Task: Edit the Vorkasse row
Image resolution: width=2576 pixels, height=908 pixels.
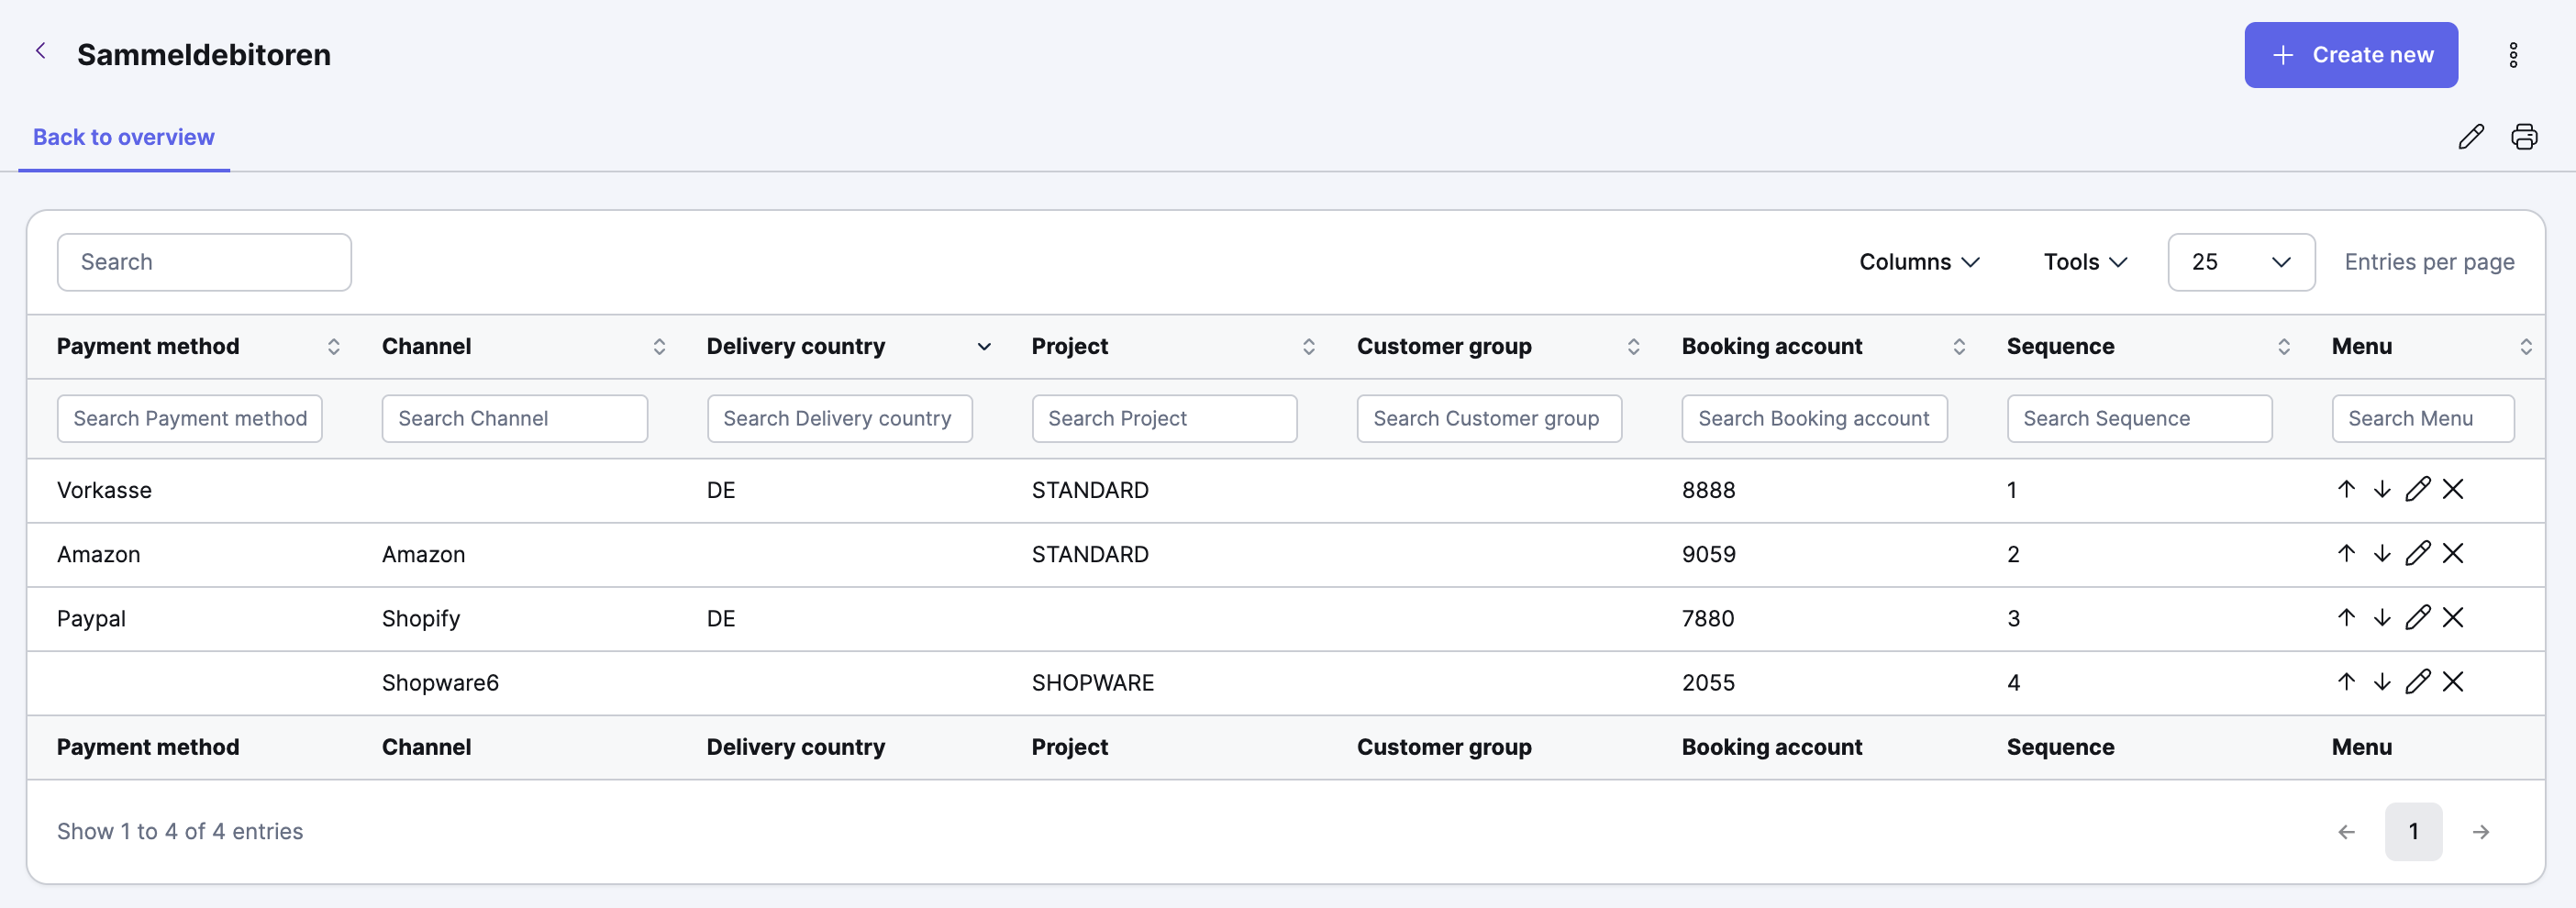Action: 2418,489
